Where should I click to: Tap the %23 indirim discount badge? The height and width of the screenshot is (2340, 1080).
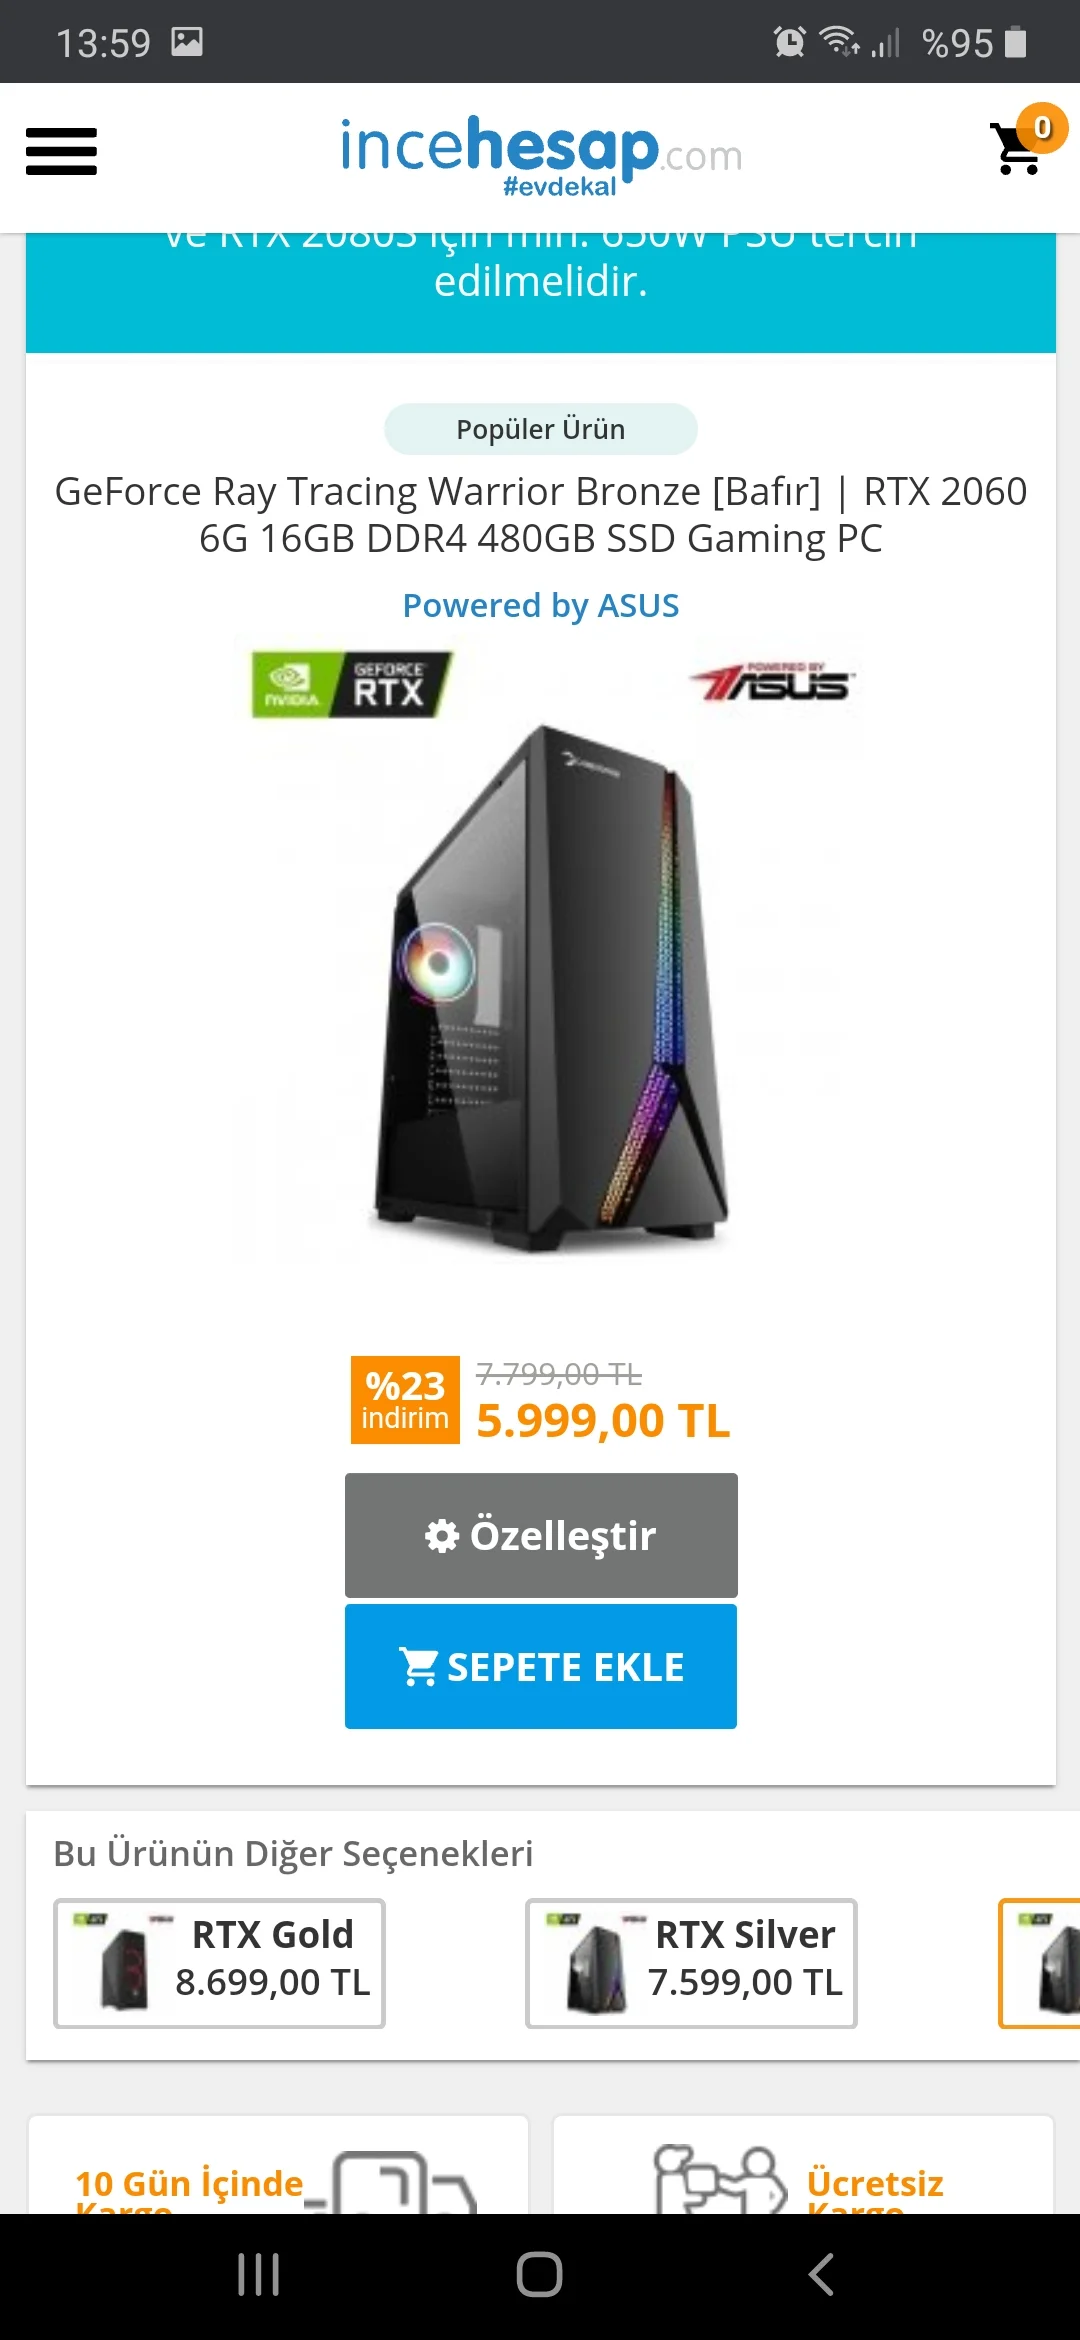[x=405, y=1400]
